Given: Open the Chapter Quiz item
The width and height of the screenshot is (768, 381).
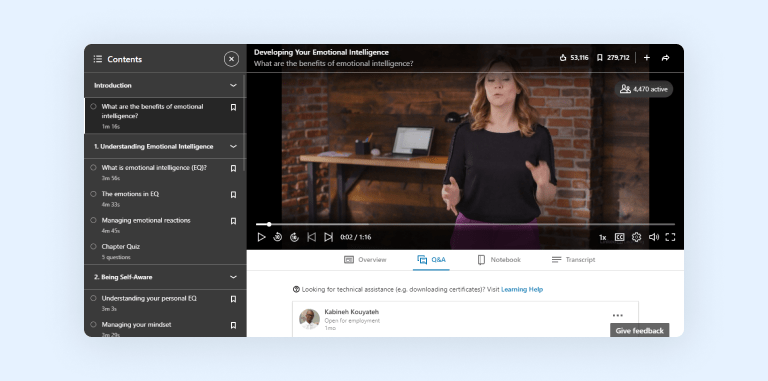Looking at the screenshot, I should point(120,247).
